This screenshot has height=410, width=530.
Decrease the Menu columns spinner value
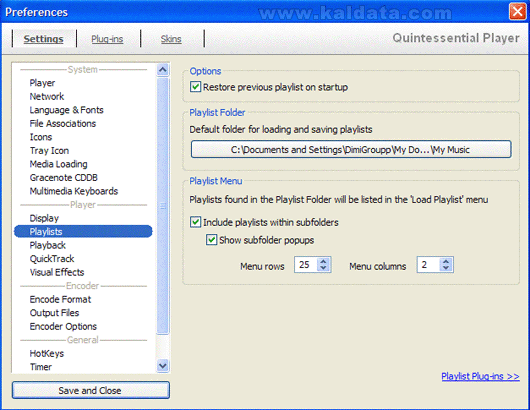tap(446, 268)
